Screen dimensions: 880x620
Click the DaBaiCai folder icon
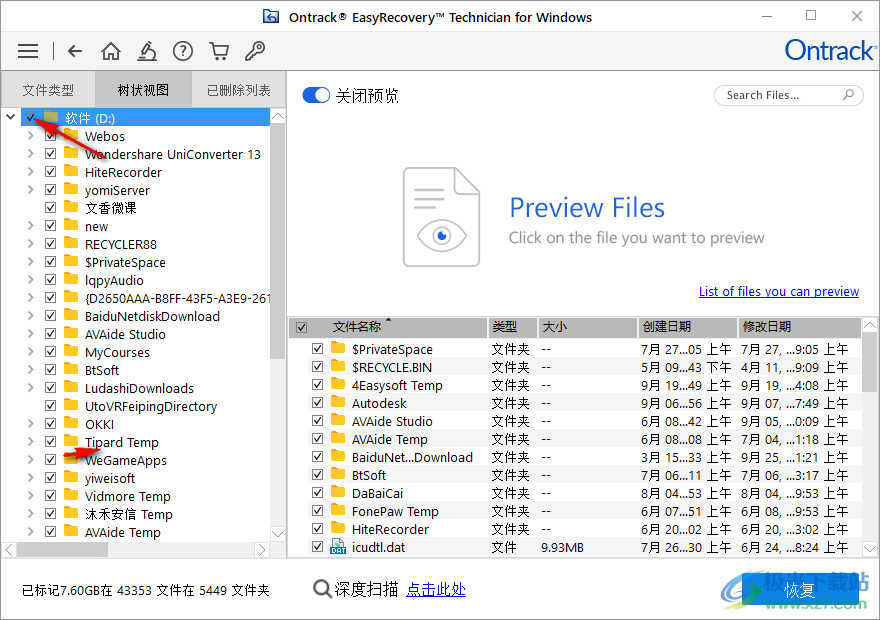[338, 492]
